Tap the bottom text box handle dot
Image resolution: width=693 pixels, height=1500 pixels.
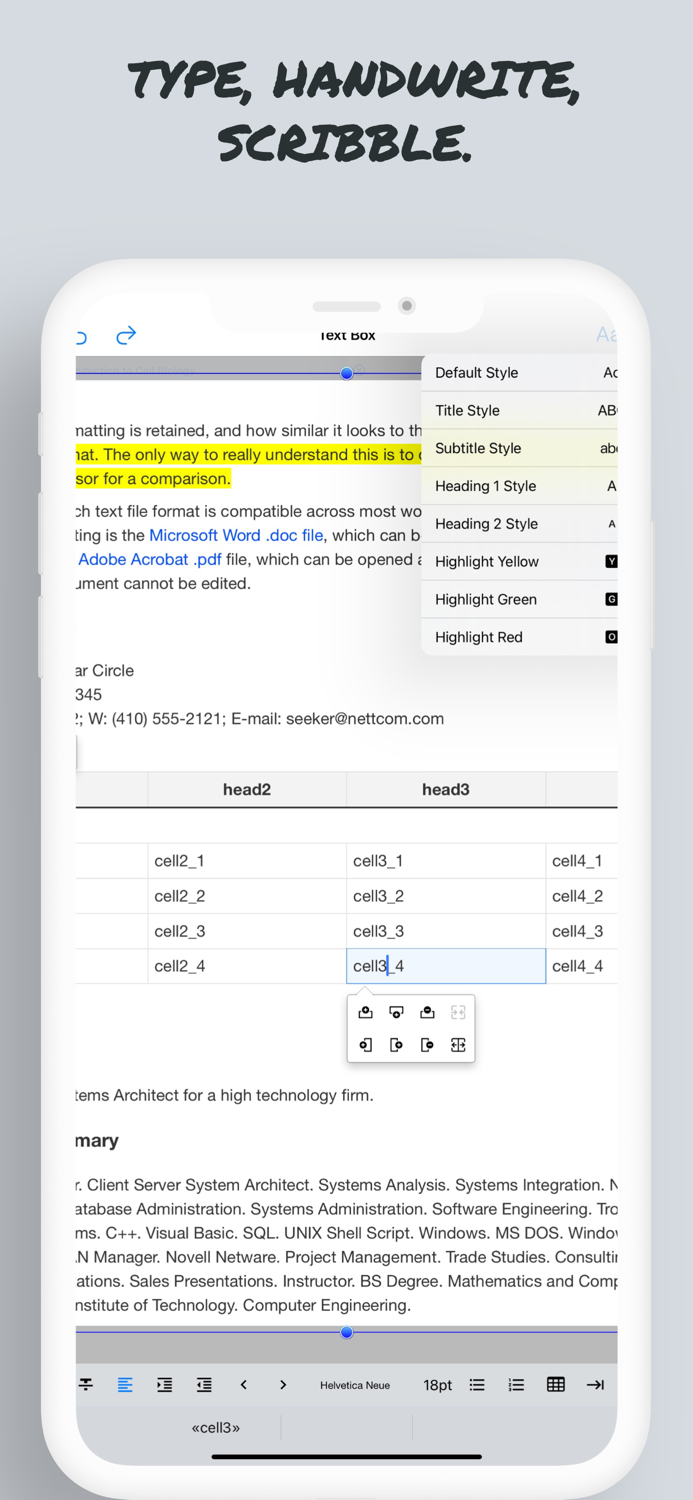click(x=347, y=1332)
